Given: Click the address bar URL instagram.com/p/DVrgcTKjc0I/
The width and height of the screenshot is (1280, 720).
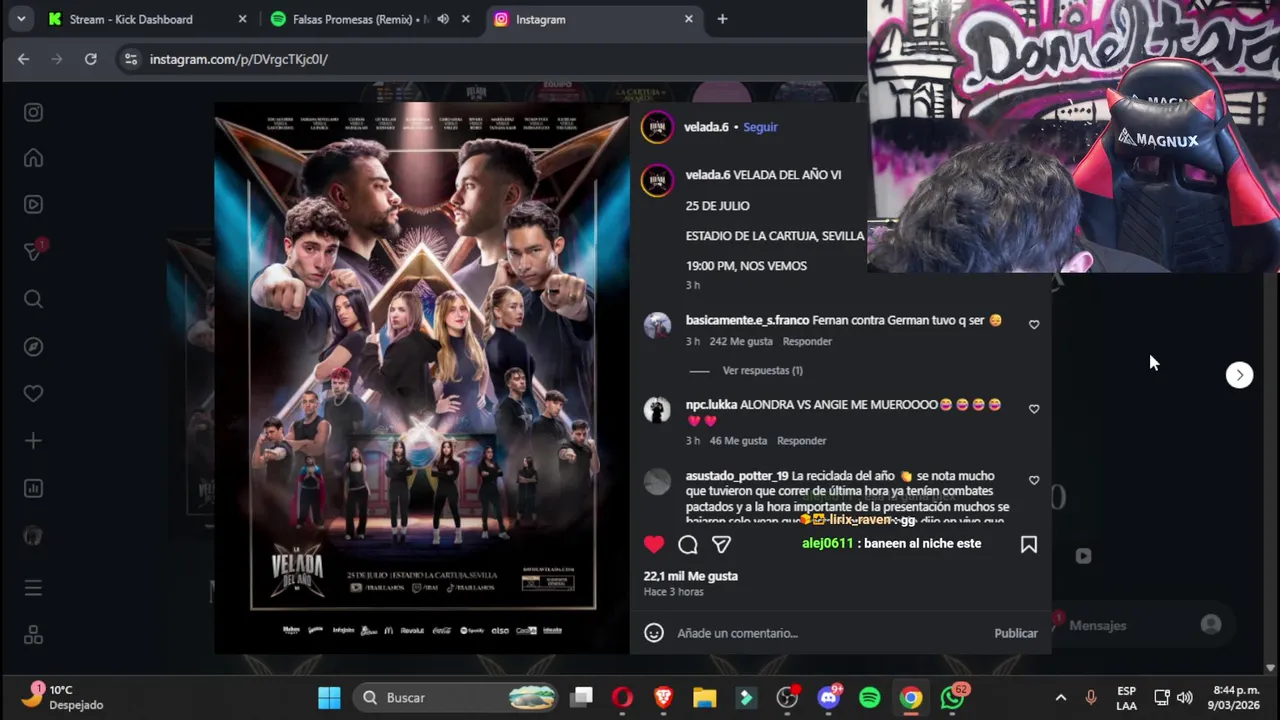Looking at the screenshot, I should 239,59.
